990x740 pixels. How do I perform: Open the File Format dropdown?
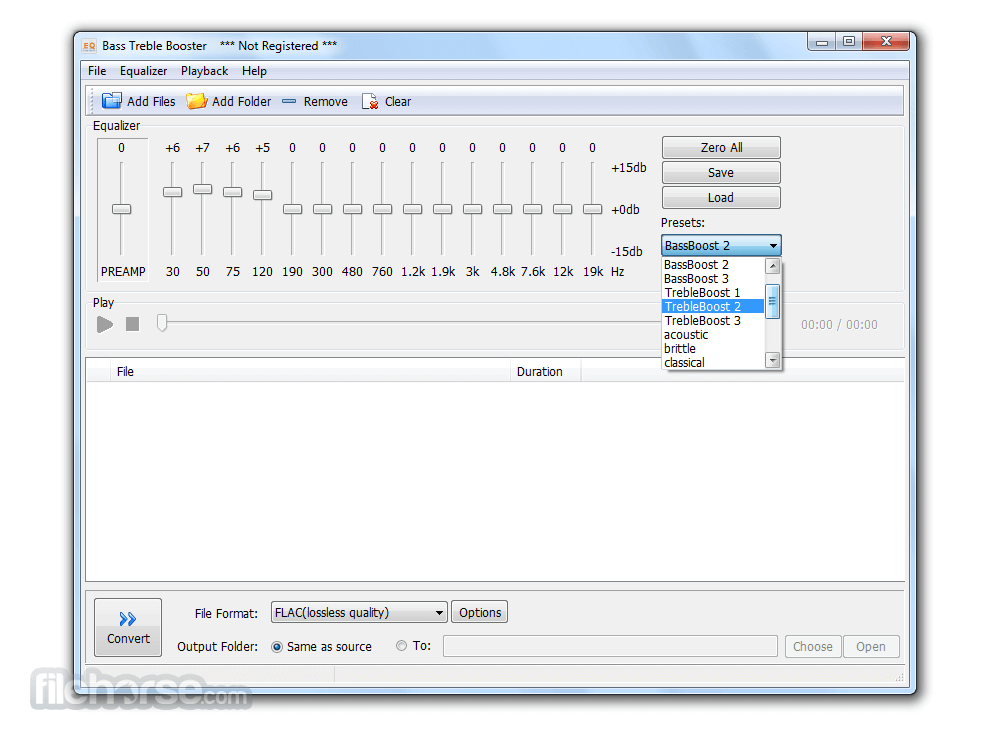tap(359, 612)
